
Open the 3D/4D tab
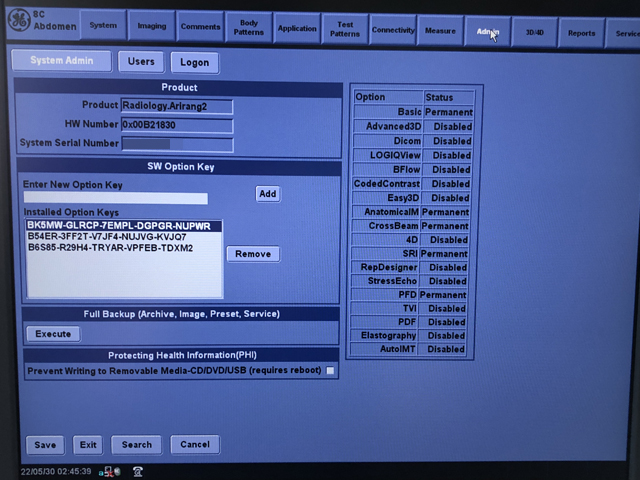(534, 32)
